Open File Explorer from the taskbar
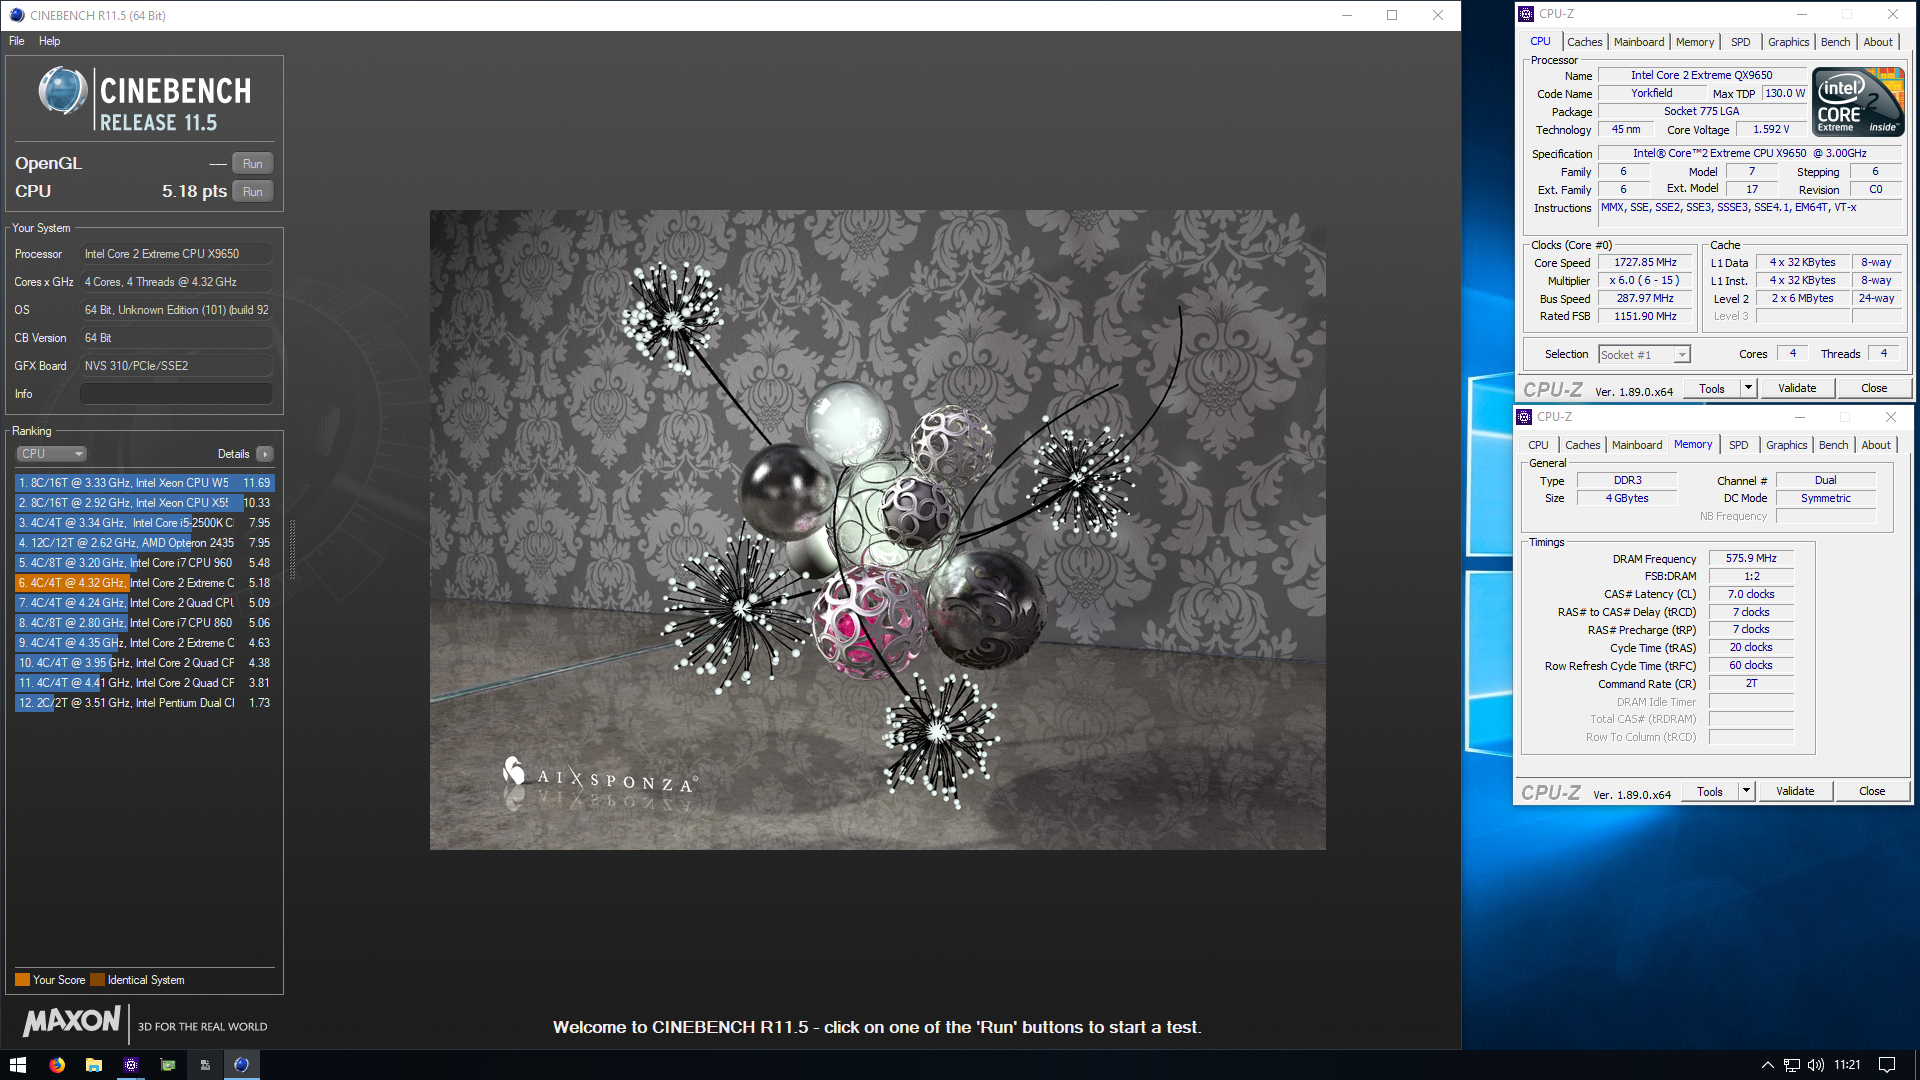The image size is (1920, 1080). click(x=94, y=1065)
